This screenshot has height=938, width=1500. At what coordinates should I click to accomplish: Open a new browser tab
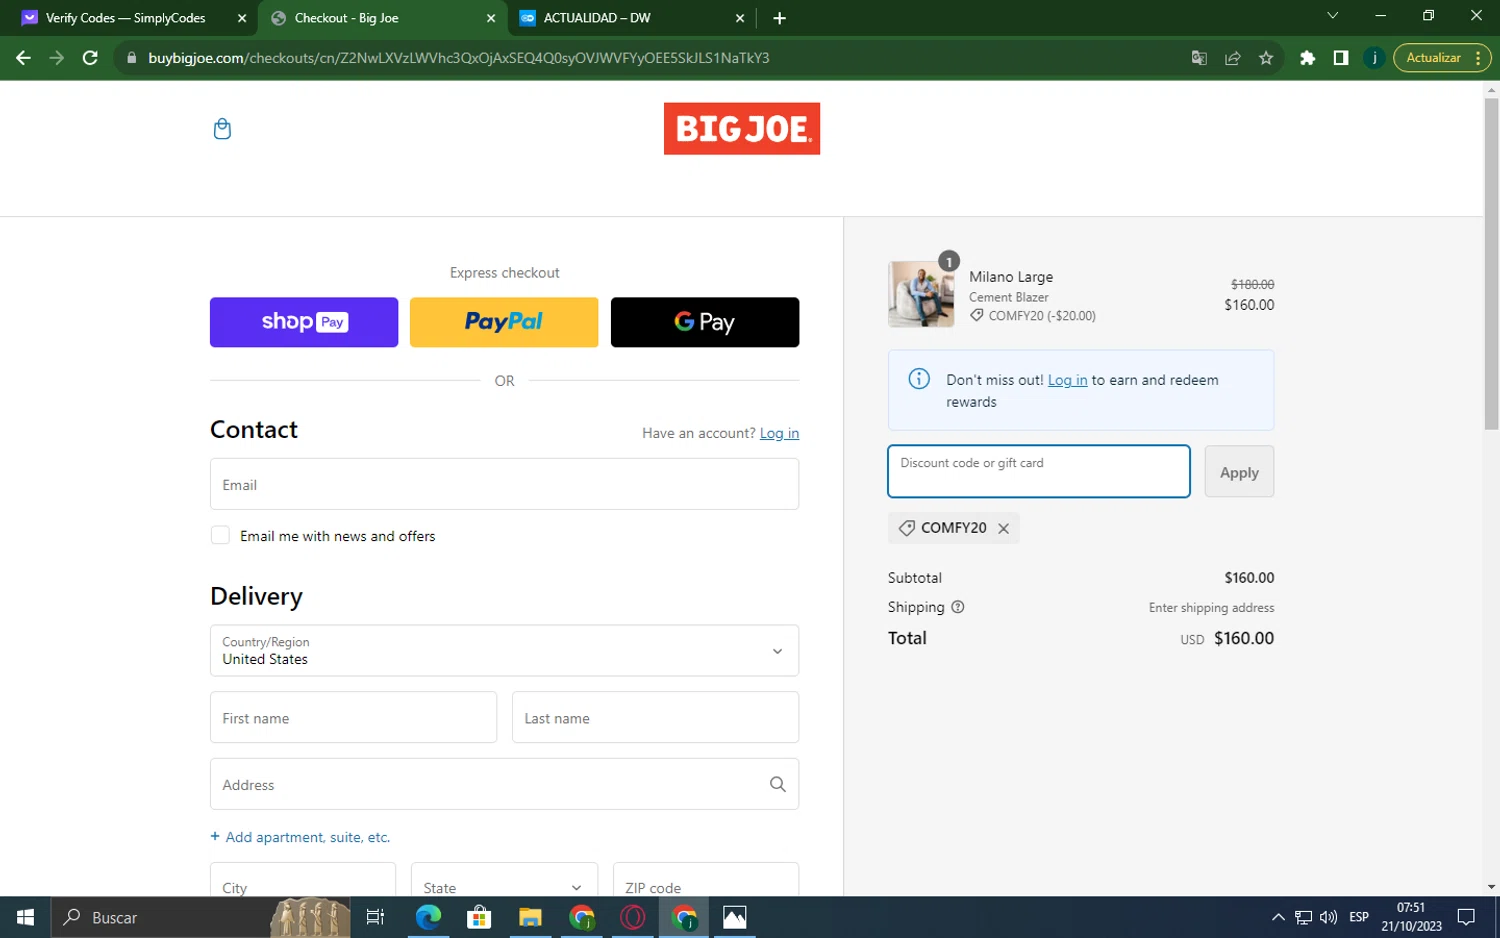[x=779, y=18]
